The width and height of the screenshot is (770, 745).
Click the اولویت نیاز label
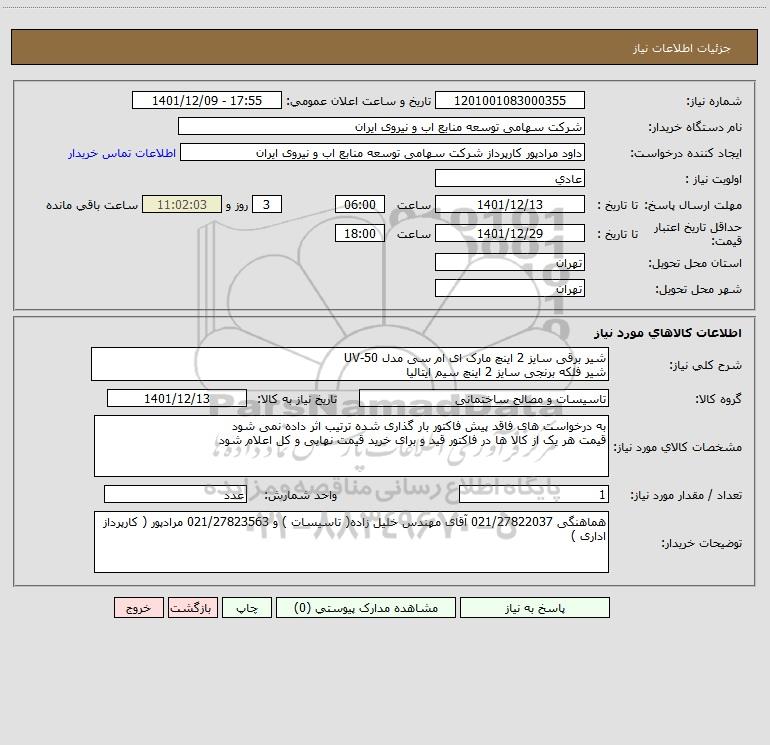714,180
